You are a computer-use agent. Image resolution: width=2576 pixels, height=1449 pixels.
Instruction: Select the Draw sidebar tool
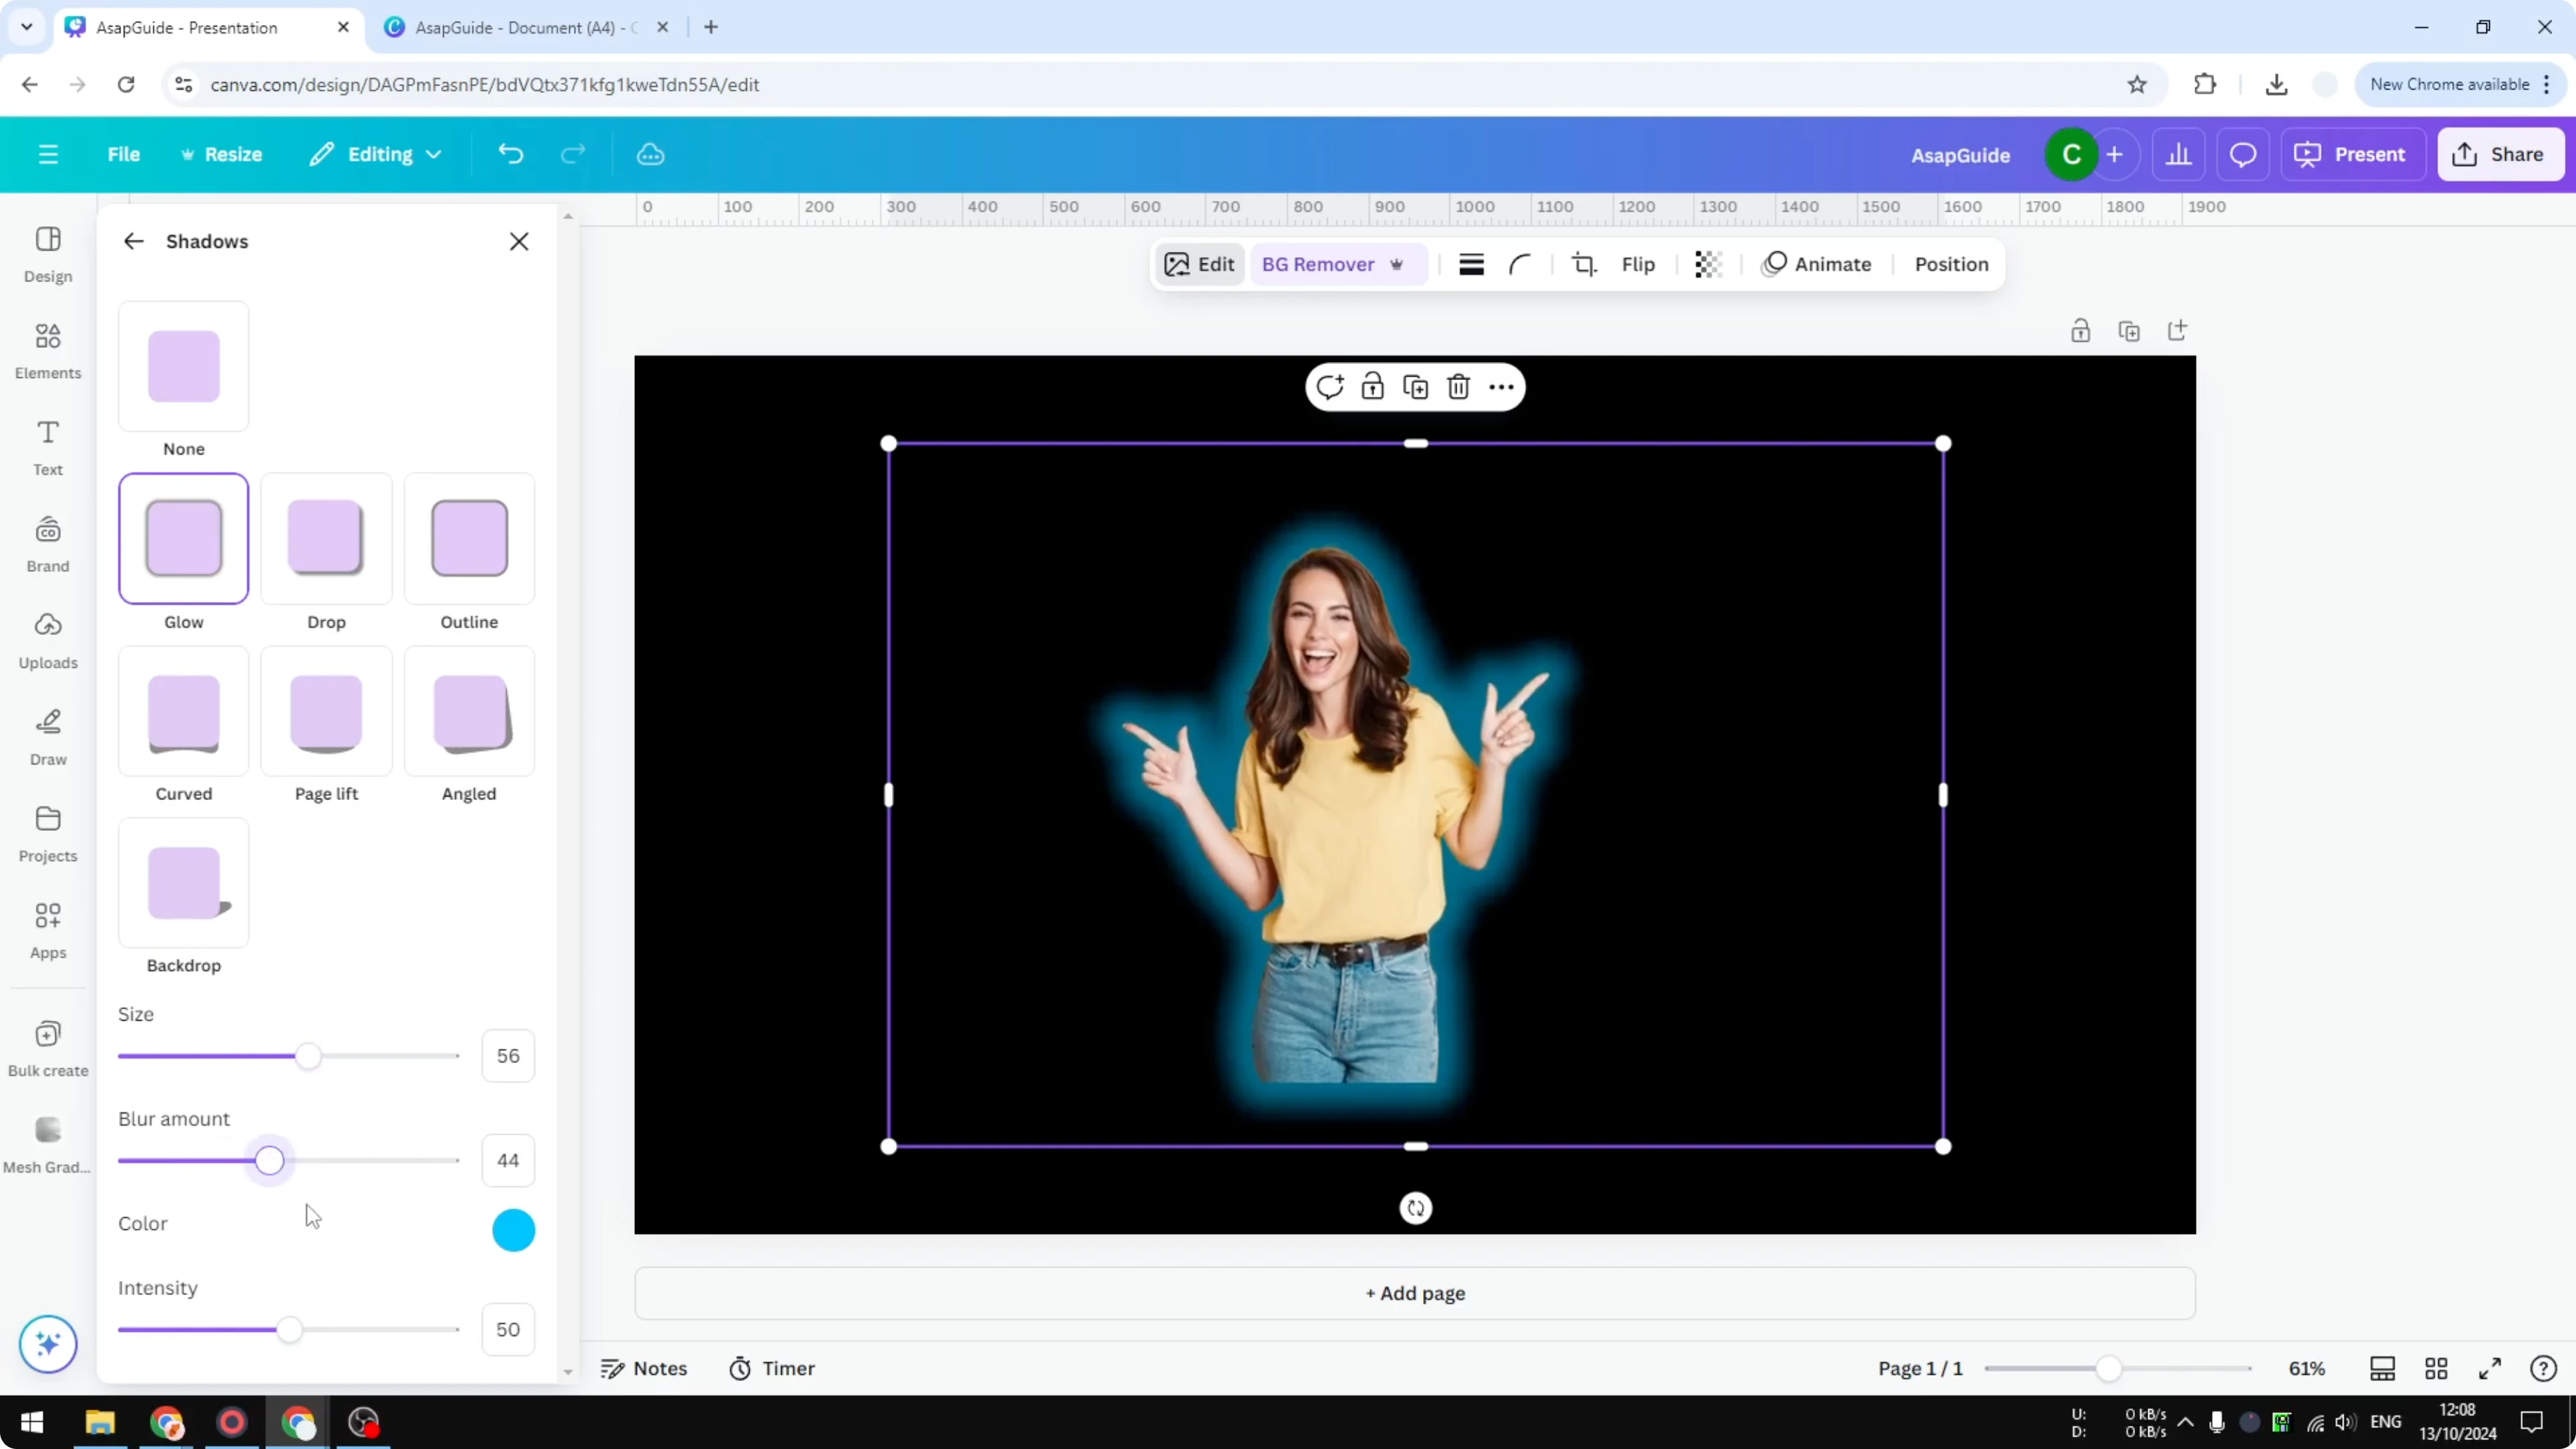47,737
